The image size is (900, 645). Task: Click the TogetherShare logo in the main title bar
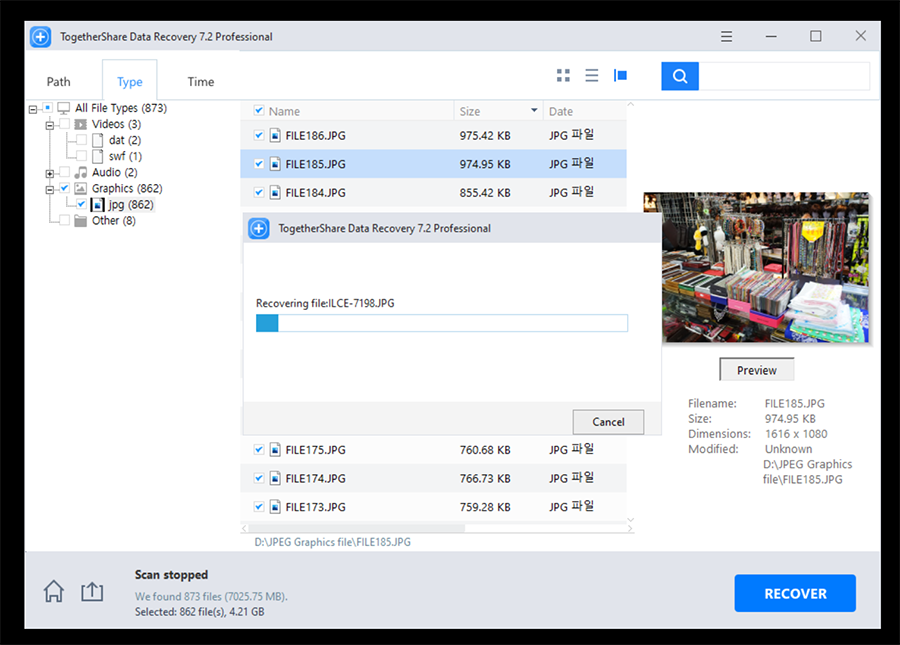coord(40,37)
